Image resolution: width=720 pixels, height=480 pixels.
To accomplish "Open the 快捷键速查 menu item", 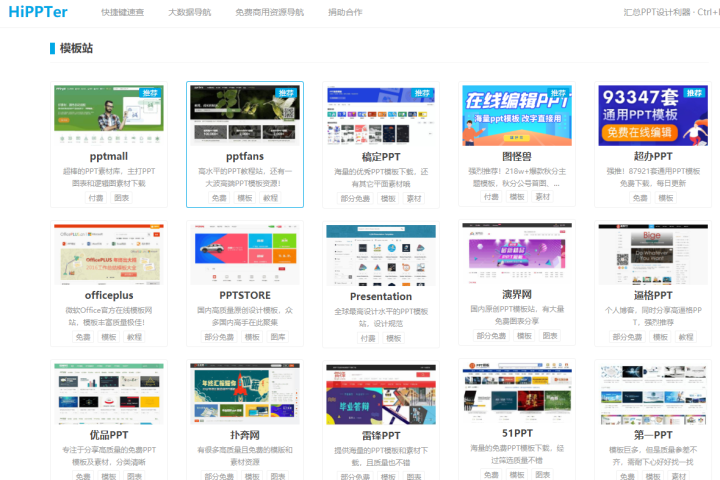I will pos(123,12).
